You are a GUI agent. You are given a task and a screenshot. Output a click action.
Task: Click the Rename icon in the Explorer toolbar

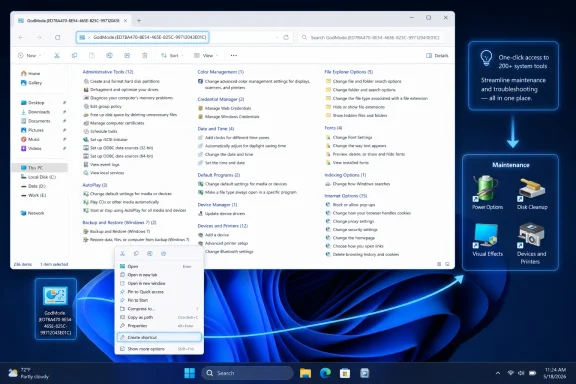pos(109,55)
